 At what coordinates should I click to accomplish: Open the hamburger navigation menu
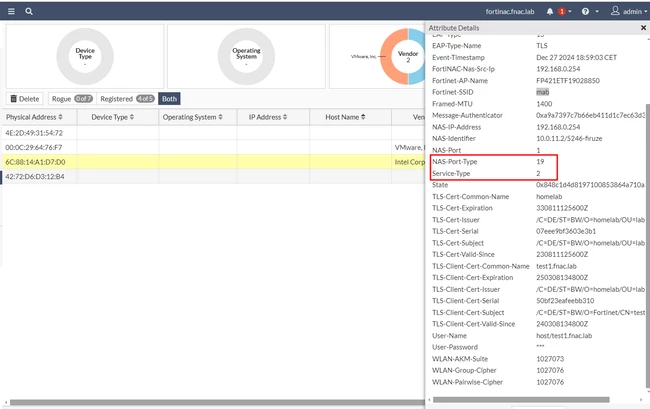[x=11, y=11]
